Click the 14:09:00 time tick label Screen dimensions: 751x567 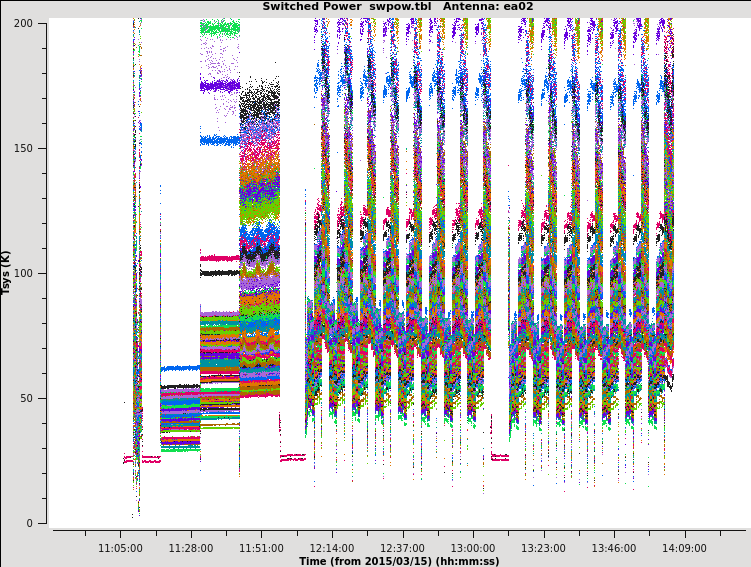(684, 548)
